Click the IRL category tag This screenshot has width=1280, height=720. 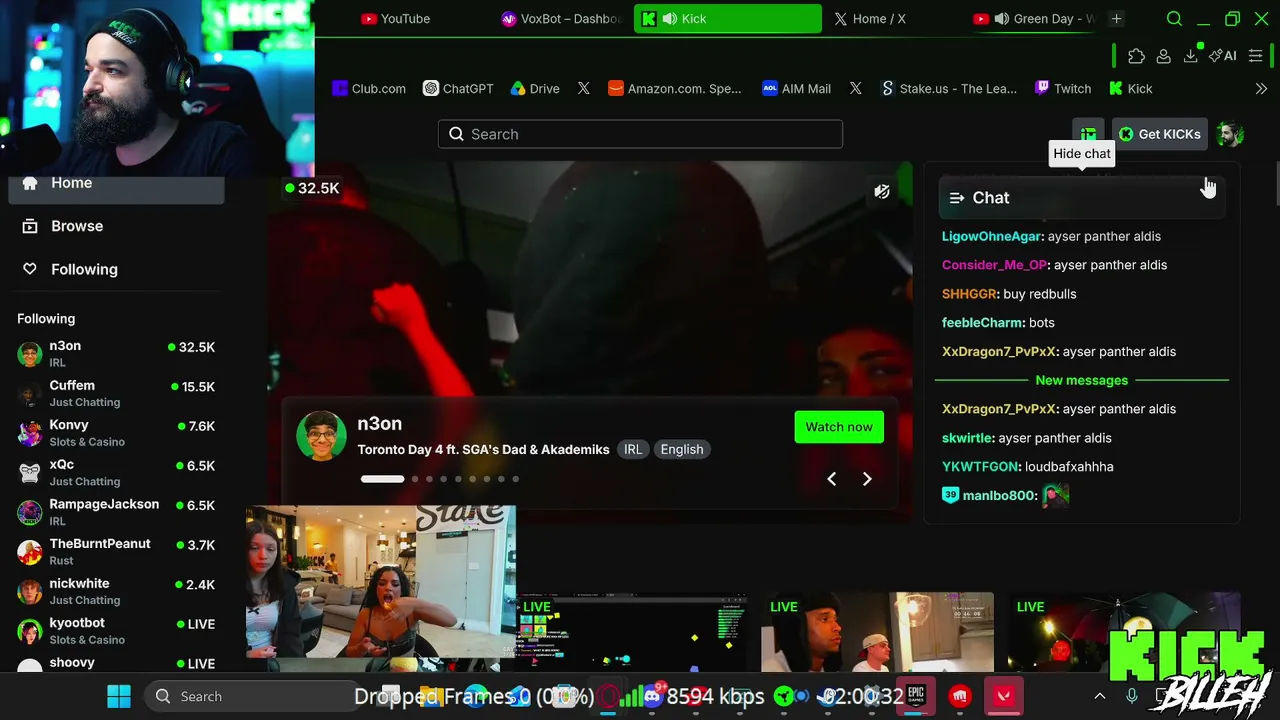coord(633,449)
